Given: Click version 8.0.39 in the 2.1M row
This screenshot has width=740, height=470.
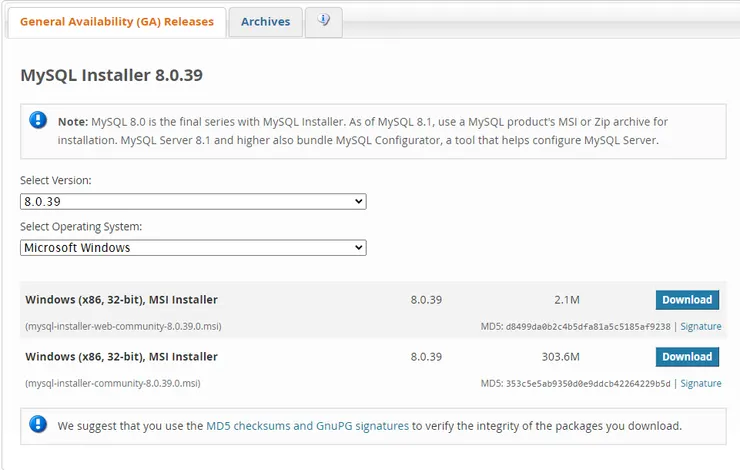Looking at the screenshot, I should [426, 300].
